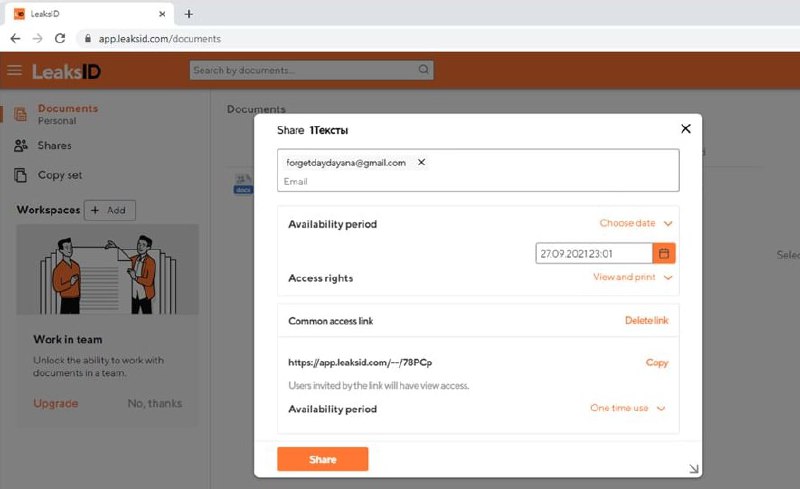Click the LeaksID logo
Image resolution: width=800 pixels, height=489 pixels.
pos(66,71)
